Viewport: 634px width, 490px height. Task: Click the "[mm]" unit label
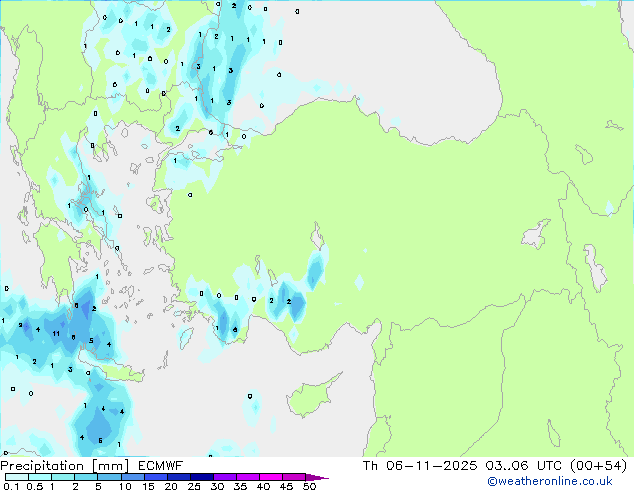(111, 466)
